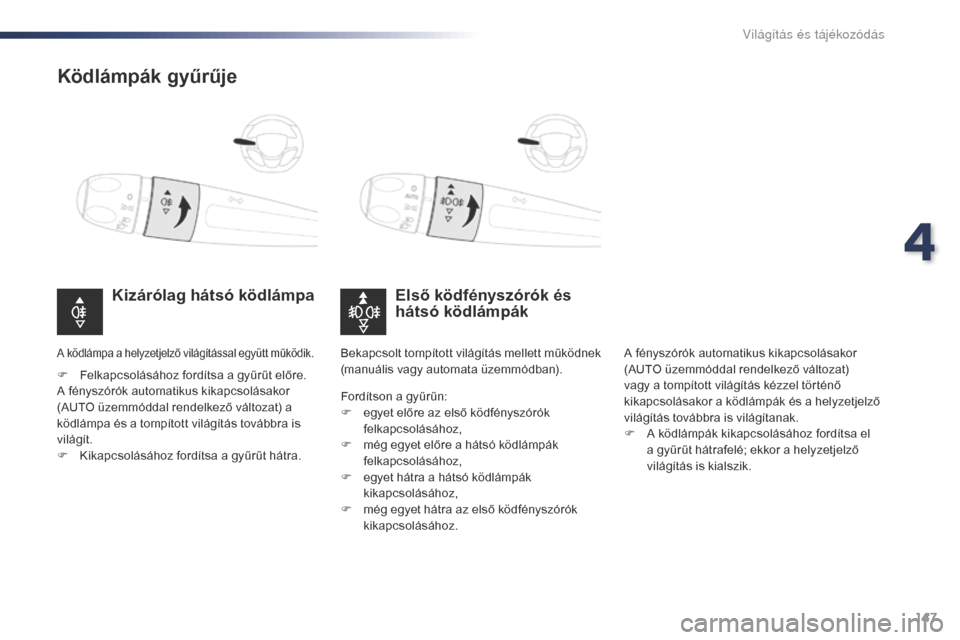Click the heading 'Első ködfényszórók és hátsó ködlámpák'
This screenshot has width=960, height=640.
tap(483, 303)
